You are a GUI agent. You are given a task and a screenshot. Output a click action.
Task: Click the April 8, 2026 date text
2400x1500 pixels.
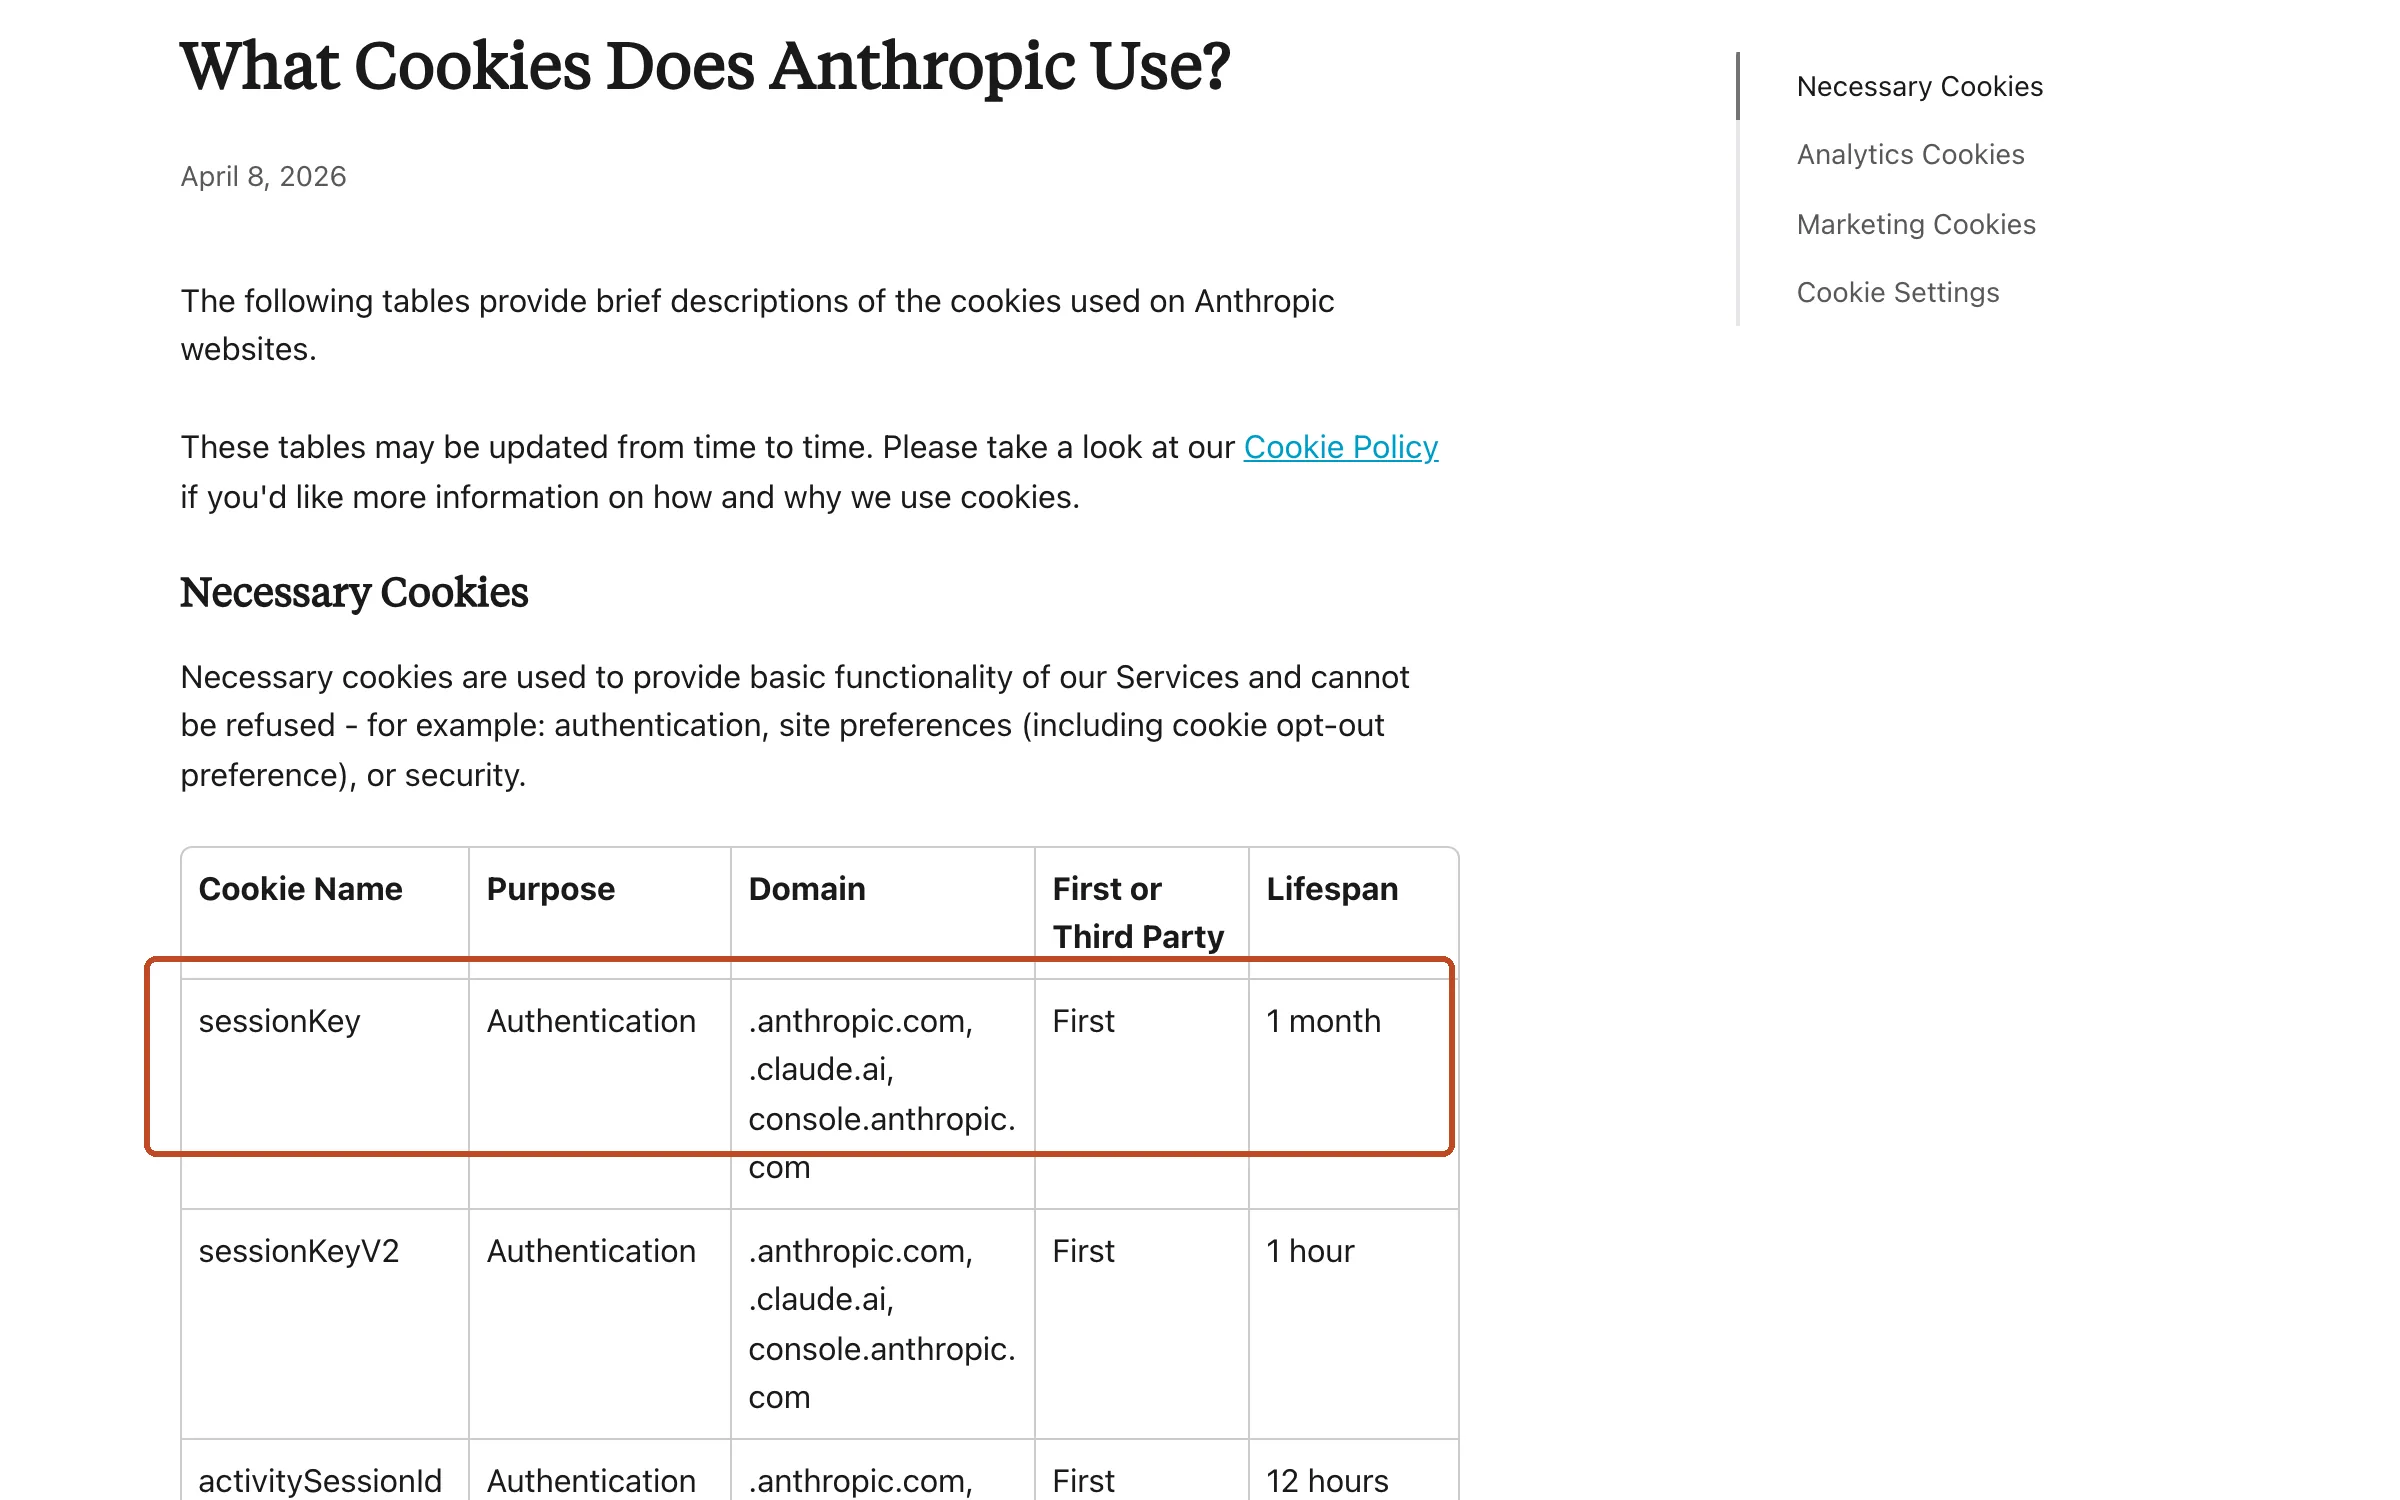coord(263,176)
